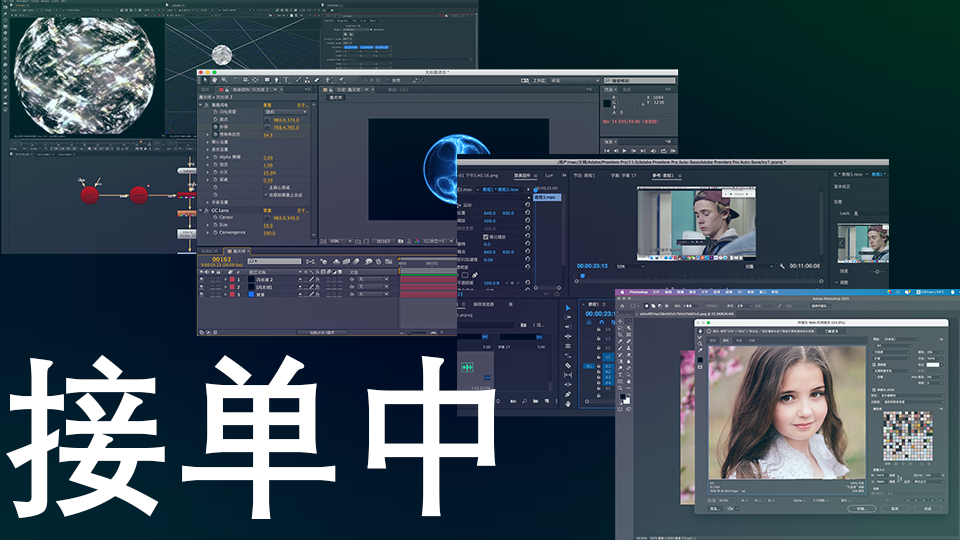Viewport: 960px width, 540px height.
Task: Toggle the checked checkbox under After Effects lightning settings
Action: (266, 195)
